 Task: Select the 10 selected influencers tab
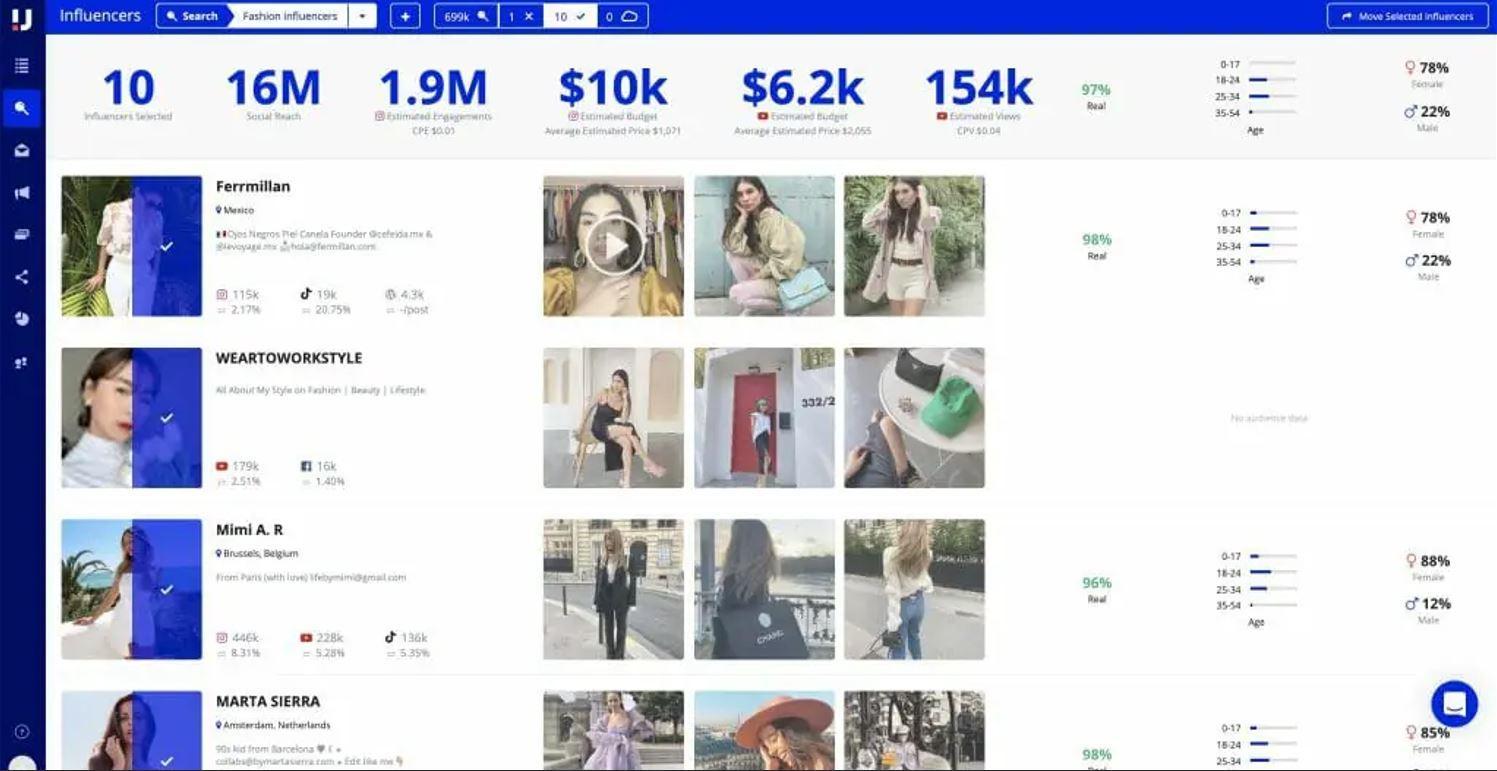pos(570,16)
